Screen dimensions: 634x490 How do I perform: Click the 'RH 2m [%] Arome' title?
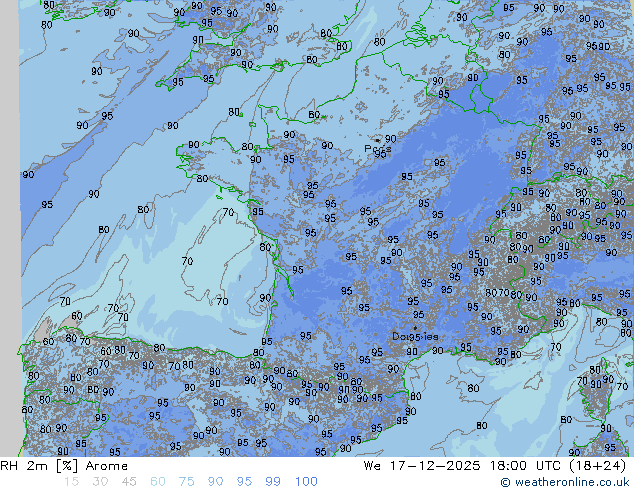[64, 466]
